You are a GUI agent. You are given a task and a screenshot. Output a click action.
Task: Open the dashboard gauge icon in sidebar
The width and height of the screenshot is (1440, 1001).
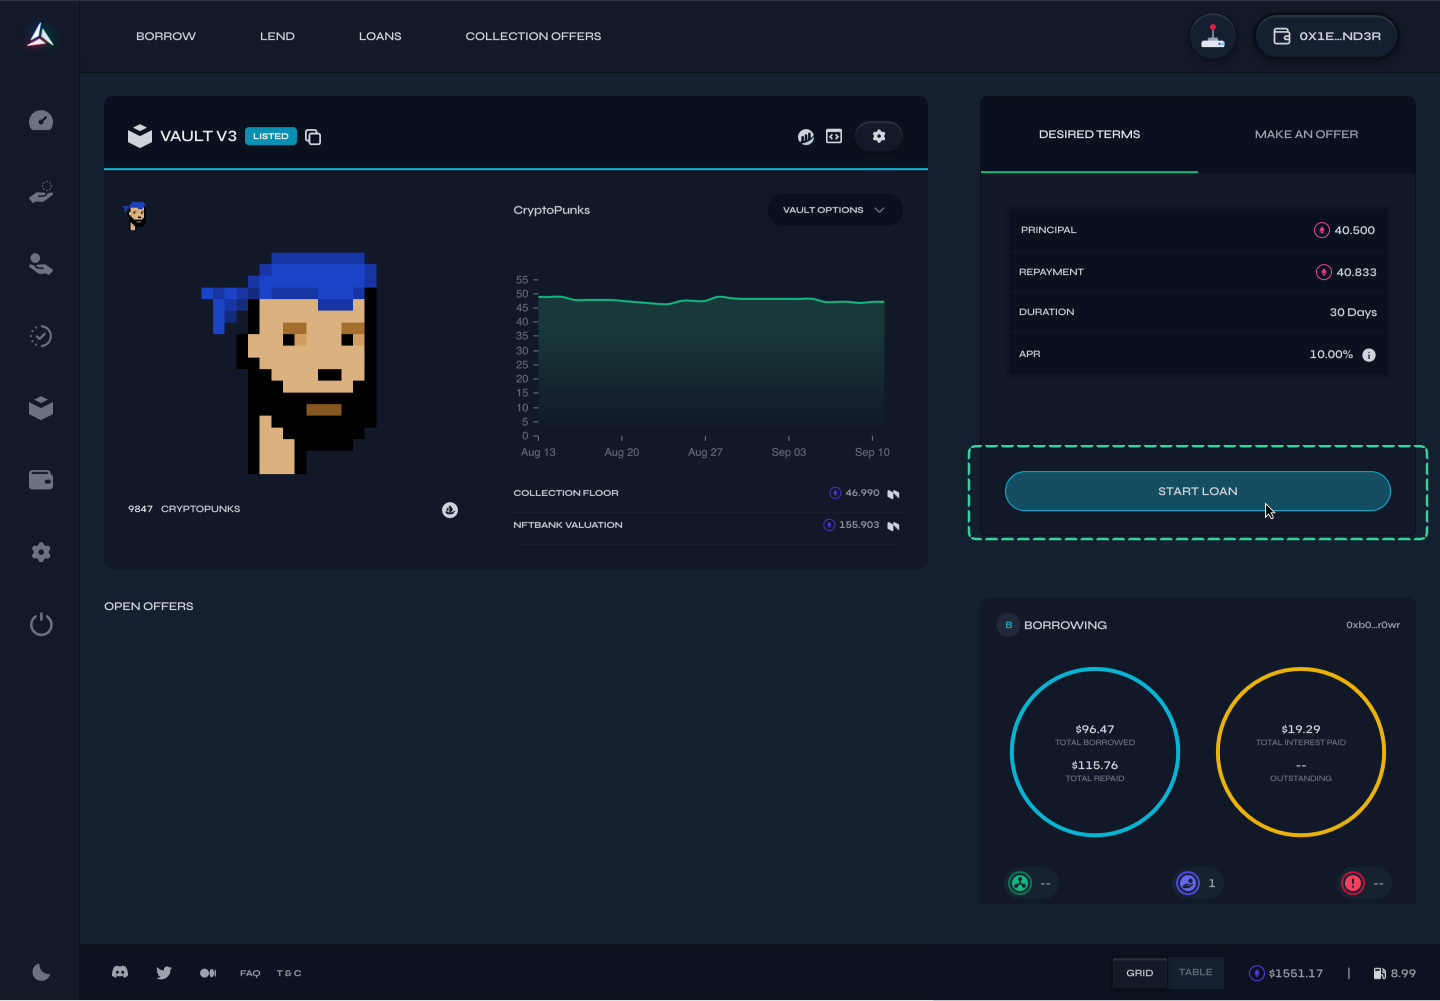(x=41, y=120)
